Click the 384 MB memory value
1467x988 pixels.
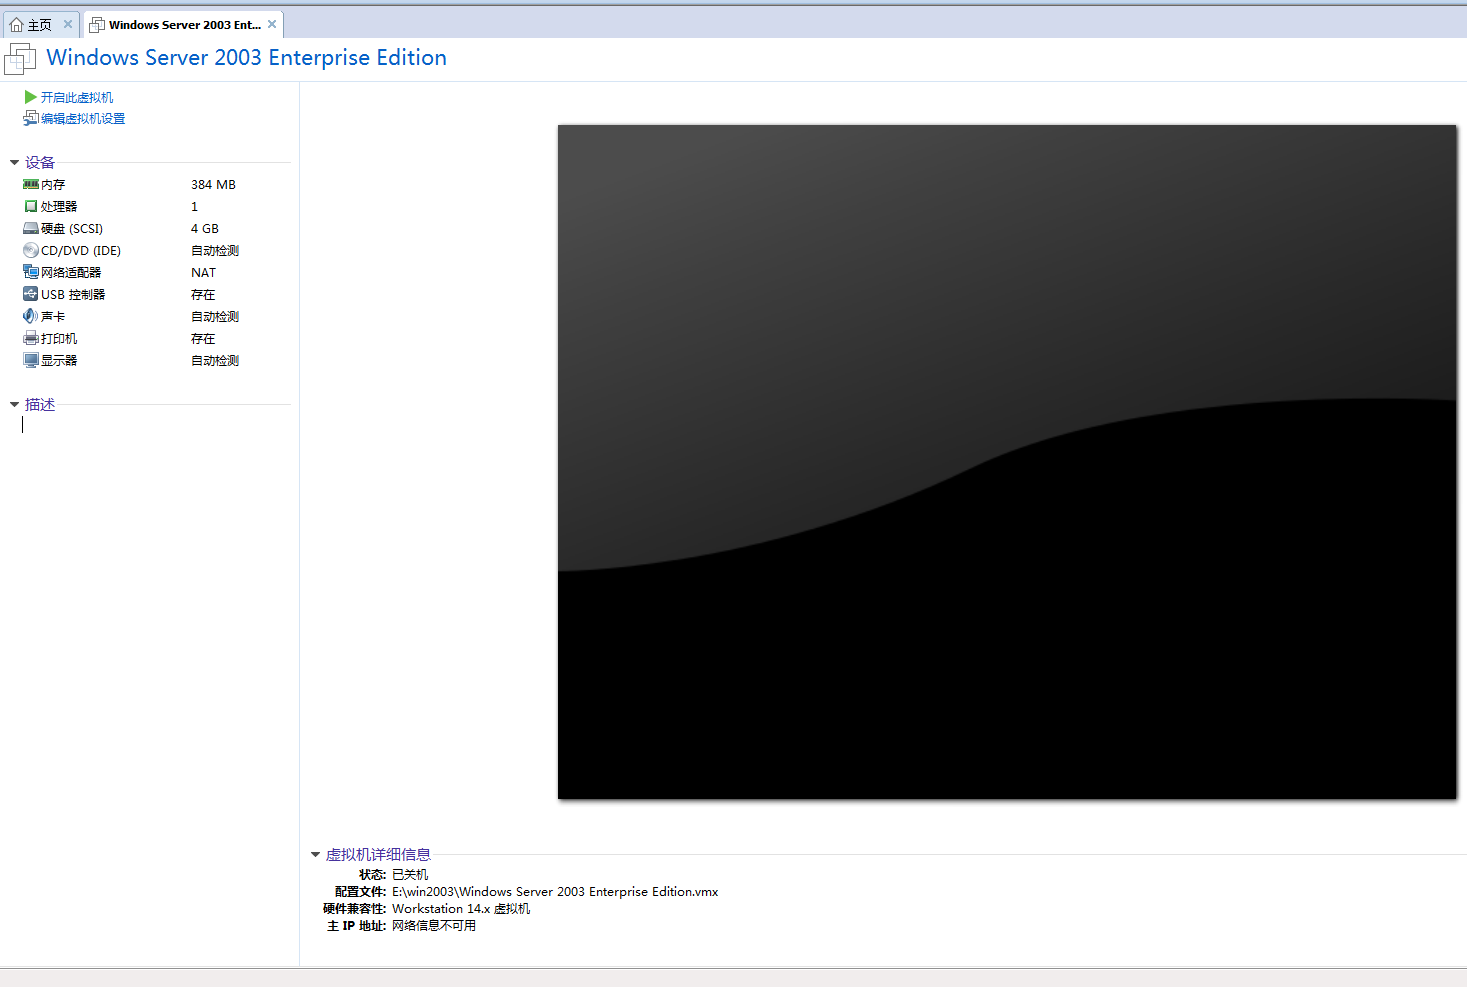(213, 184)
